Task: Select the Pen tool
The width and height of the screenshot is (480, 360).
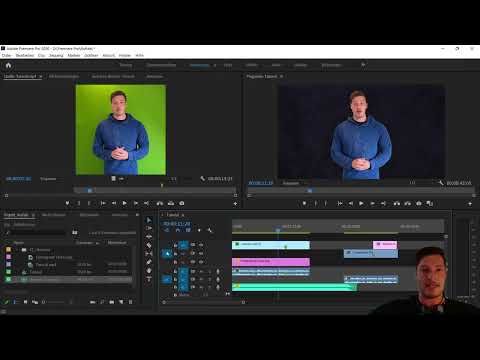Action: tap(149, 262)
